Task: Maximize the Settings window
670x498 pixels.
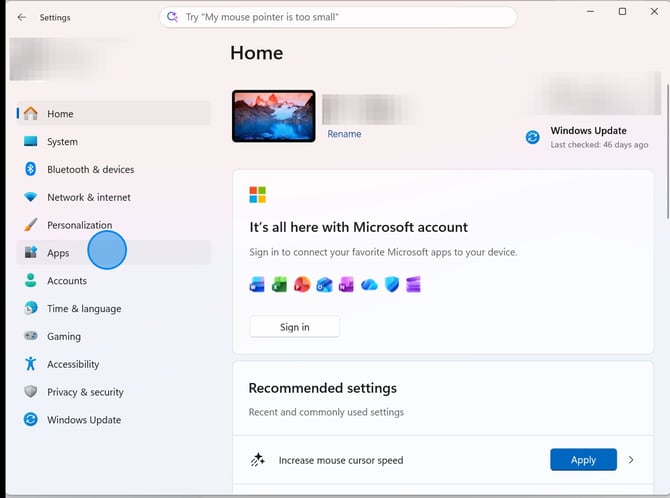Action: click(623, 12)
